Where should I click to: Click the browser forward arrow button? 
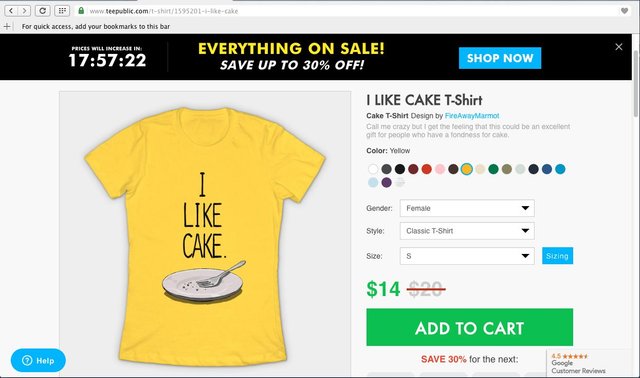coord(24,11)
